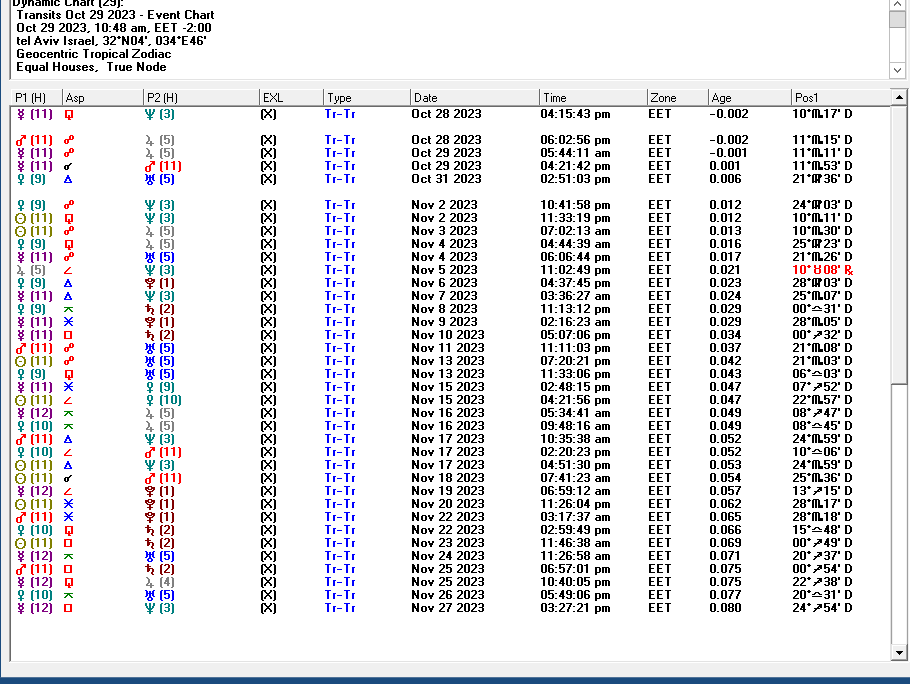Click Saturn glyph in Nov 8 11:13:12 pm row
Image resolution: width=910 pixels, height=684 pixels.
[150, 309]
